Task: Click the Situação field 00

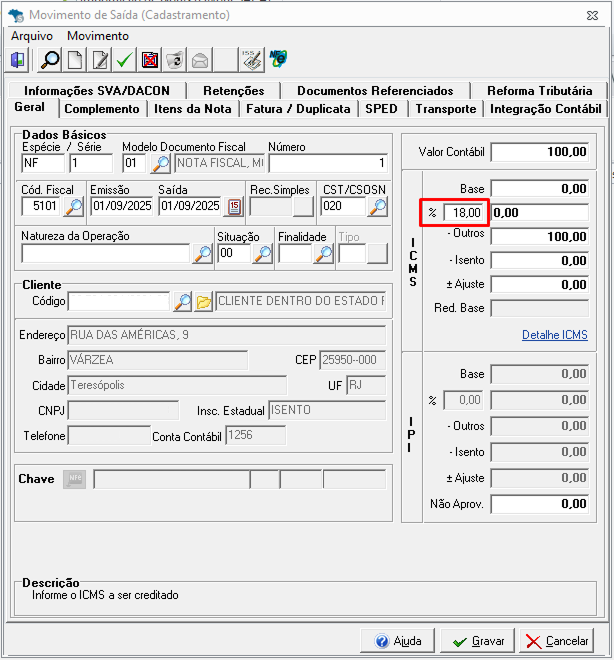Action: [234, 254]
